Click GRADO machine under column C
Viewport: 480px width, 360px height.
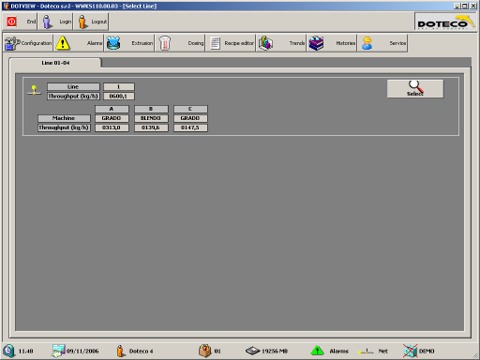click(x=190, y=118)
